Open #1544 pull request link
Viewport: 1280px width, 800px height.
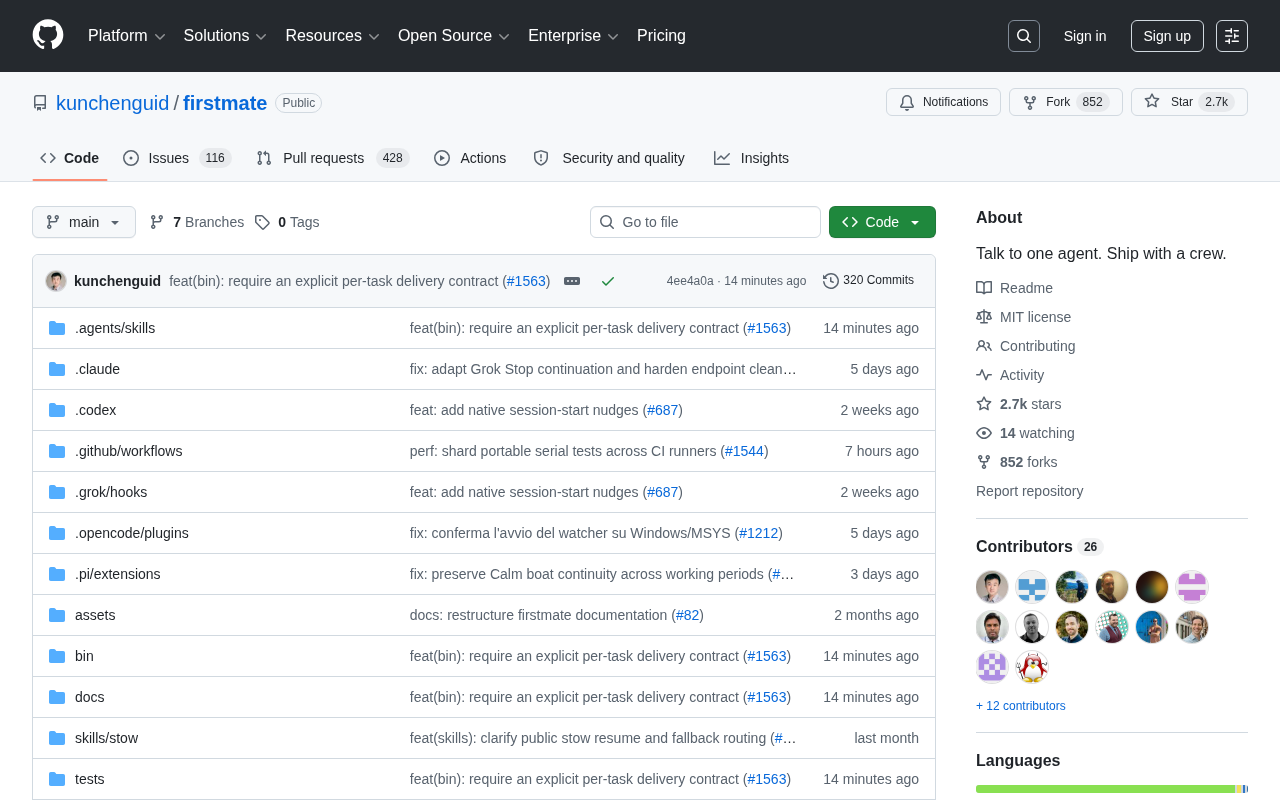point(744,451)
